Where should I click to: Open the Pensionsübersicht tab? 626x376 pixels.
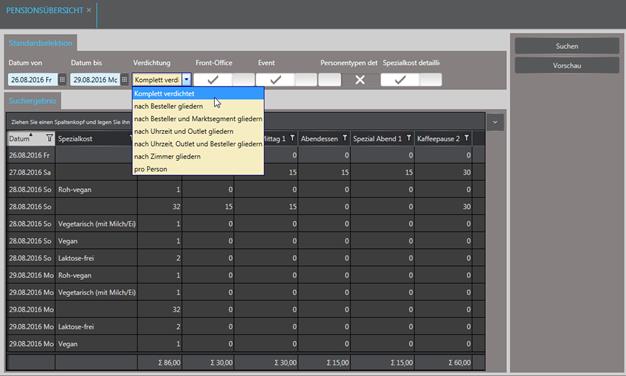pos(44,10)
